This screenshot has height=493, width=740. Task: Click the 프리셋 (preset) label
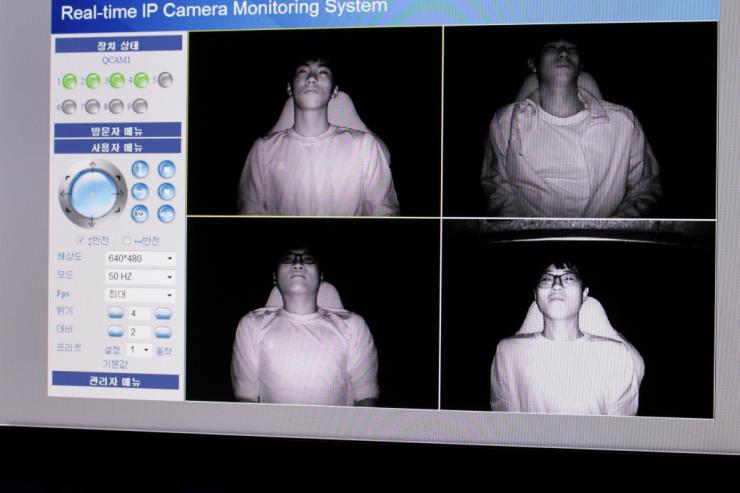tap(69, 349)
